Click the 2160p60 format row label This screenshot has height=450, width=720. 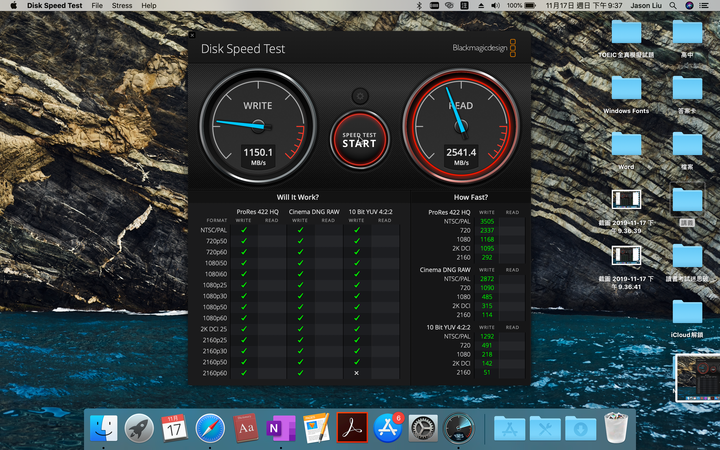[x=215, y=373]
